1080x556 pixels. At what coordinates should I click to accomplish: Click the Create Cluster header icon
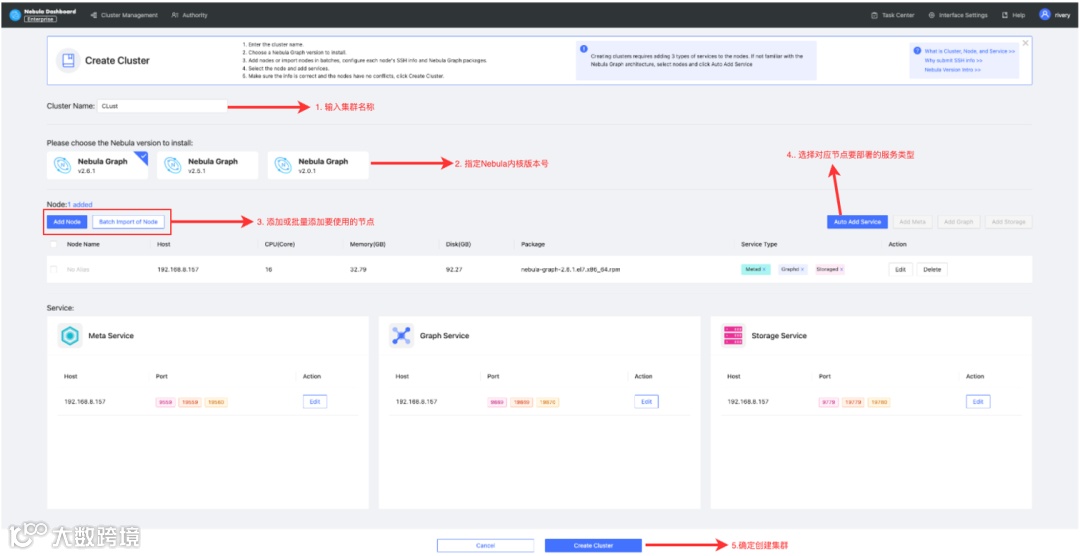click(68, 61)
